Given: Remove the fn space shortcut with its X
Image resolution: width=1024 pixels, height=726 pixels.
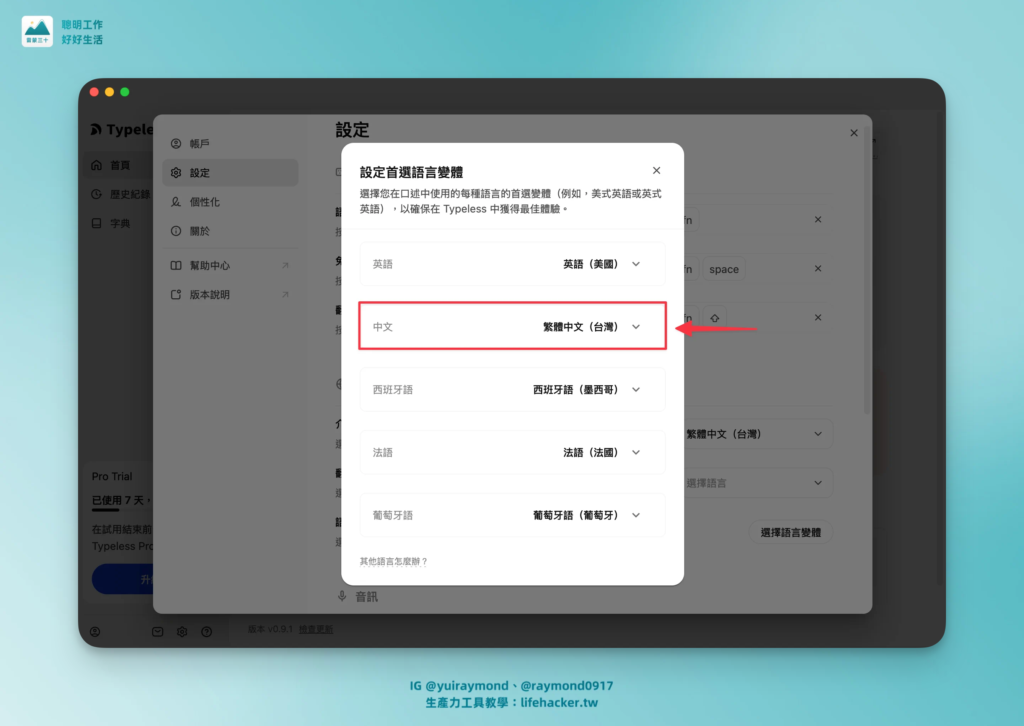Looking at the screenshot, I should 817,268.
